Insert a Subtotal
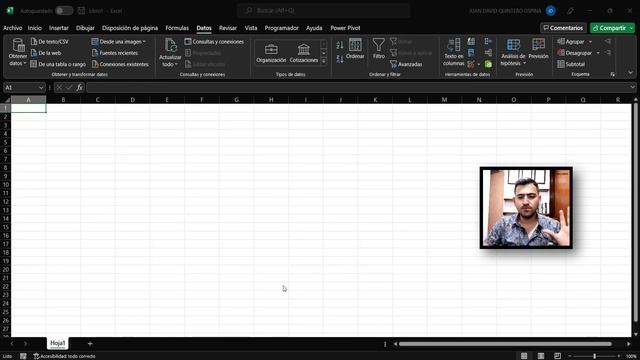Screen dimensions: 640x360 point(571,64)
